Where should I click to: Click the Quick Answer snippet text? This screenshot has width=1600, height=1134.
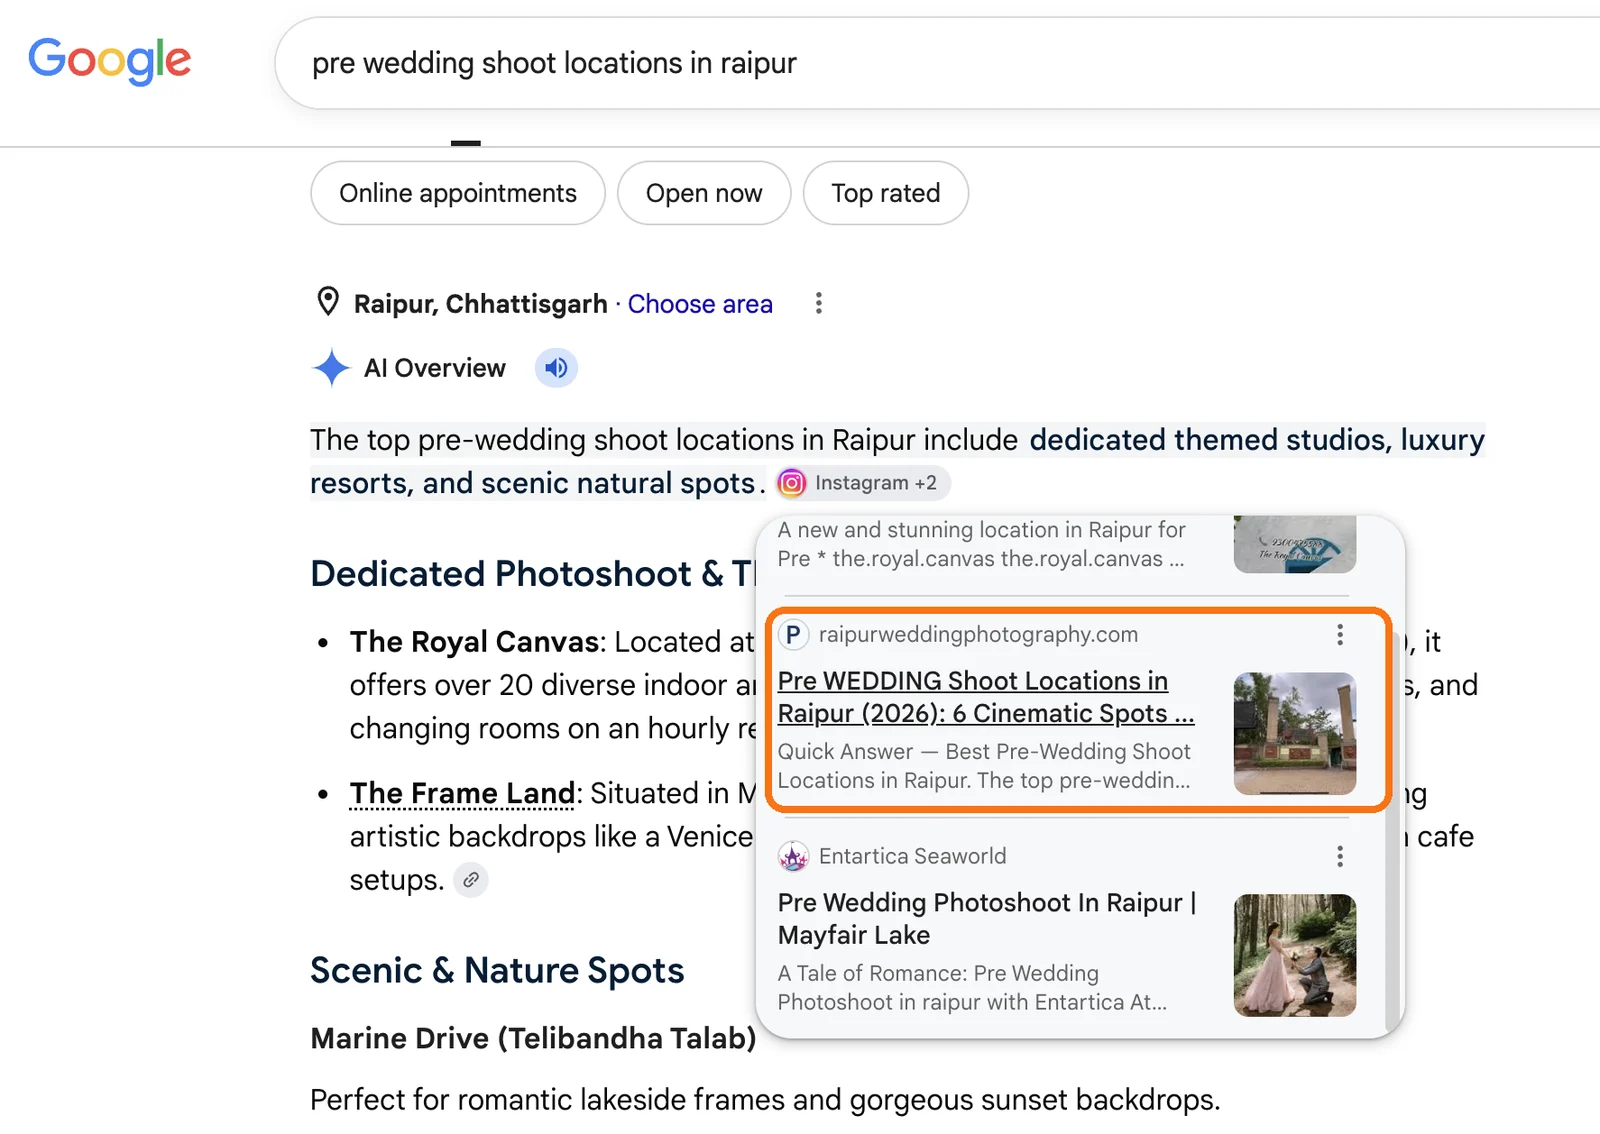[x=984, y=766]
